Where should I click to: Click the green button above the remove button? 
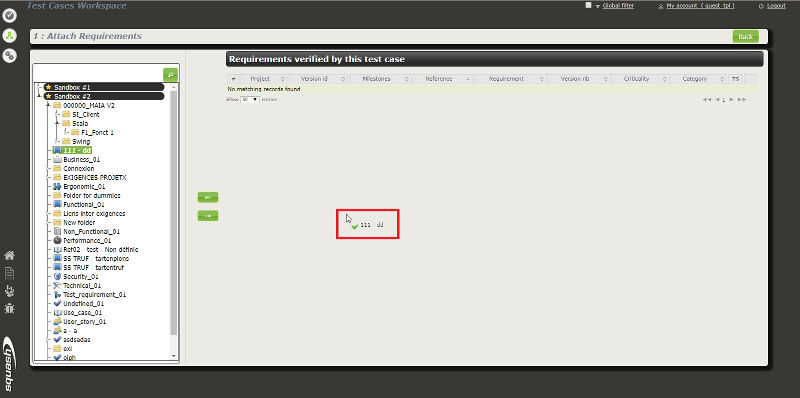click(x=208, y=197)
